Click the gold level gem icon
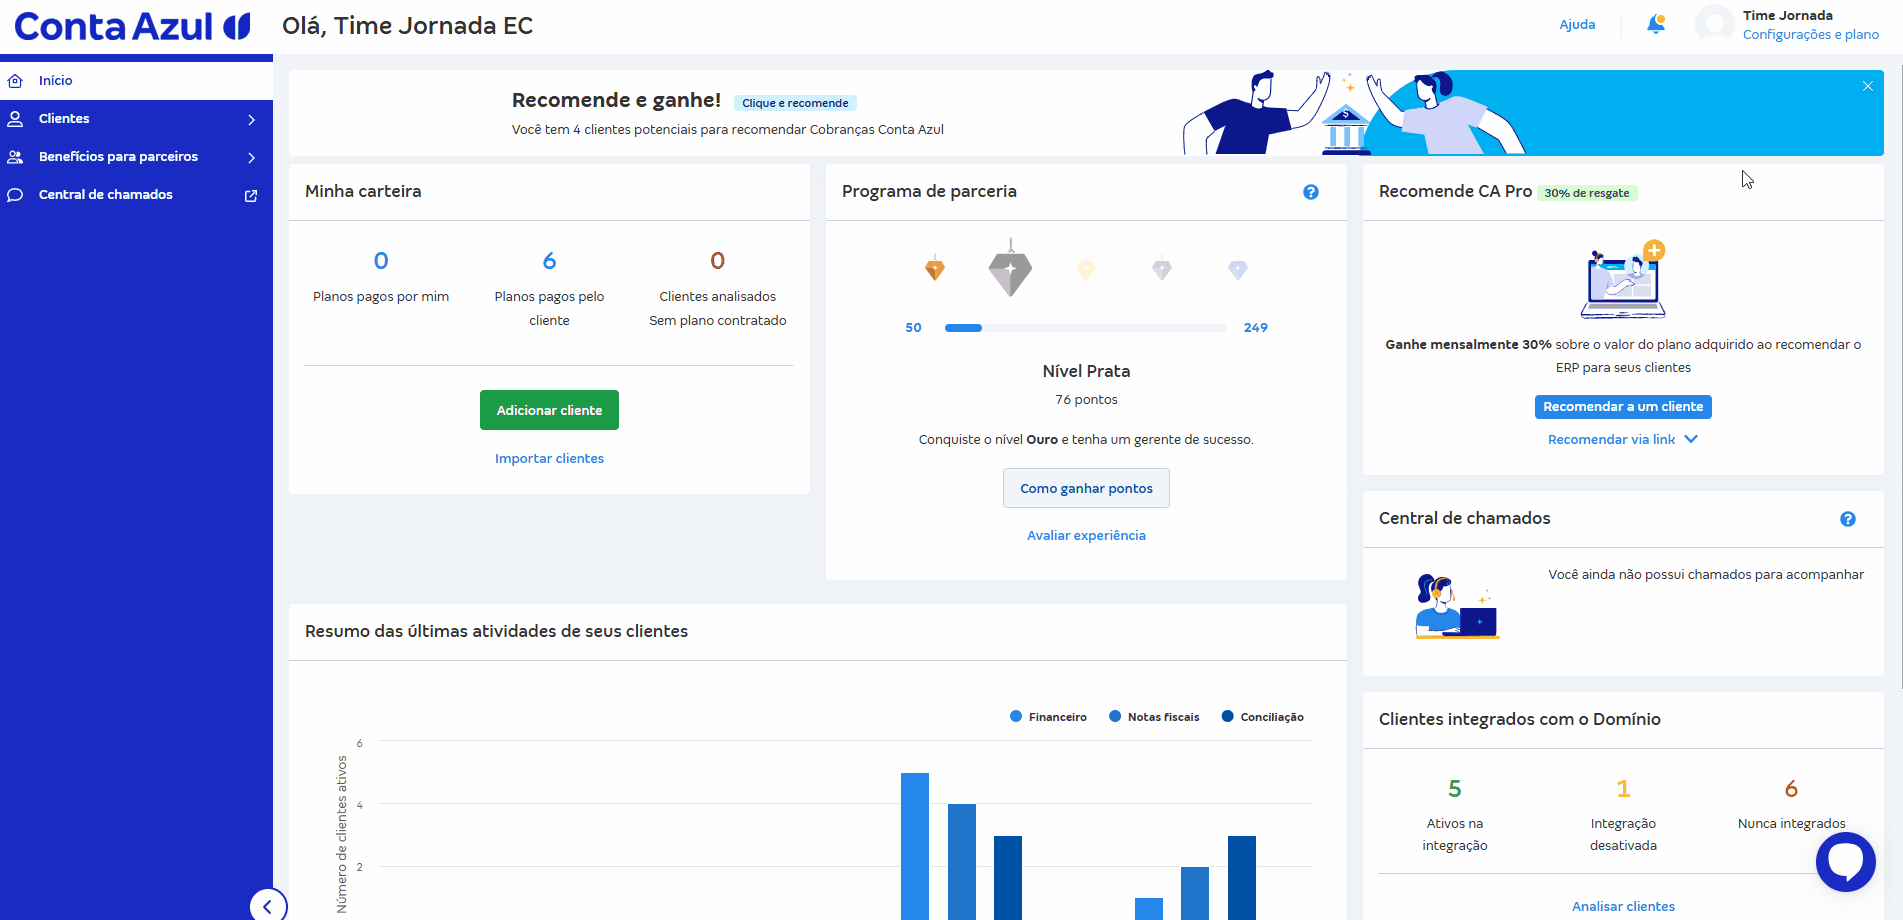 tap(1086, 268)
